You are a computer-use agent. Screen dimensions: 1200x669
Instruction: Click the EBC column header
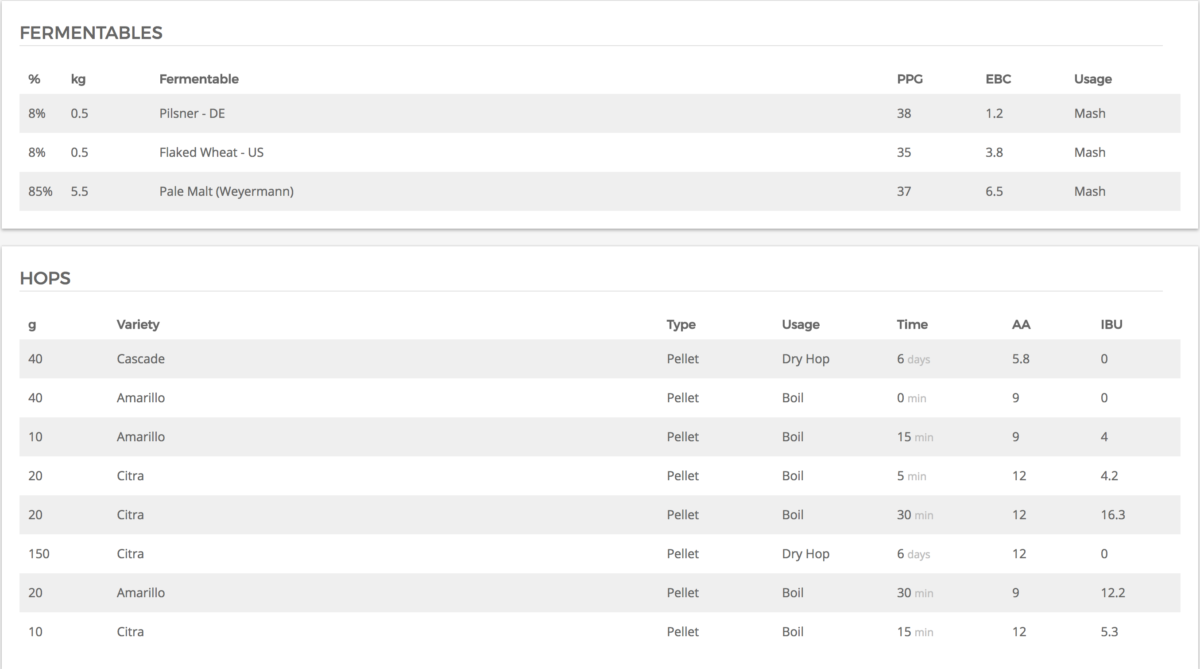point(997,79)
